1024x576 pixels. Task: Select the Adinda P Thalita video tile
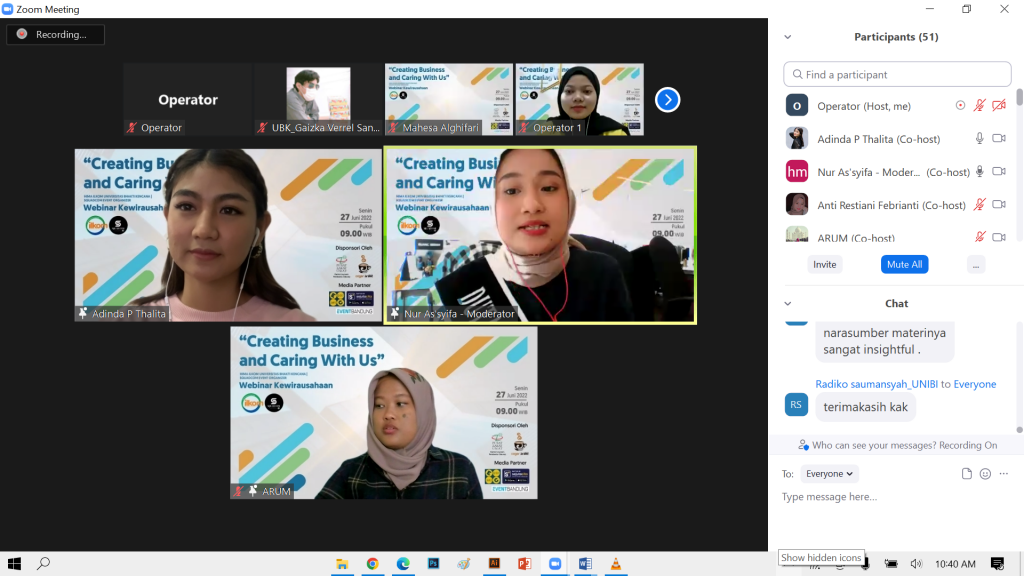[x=228, y=235]
